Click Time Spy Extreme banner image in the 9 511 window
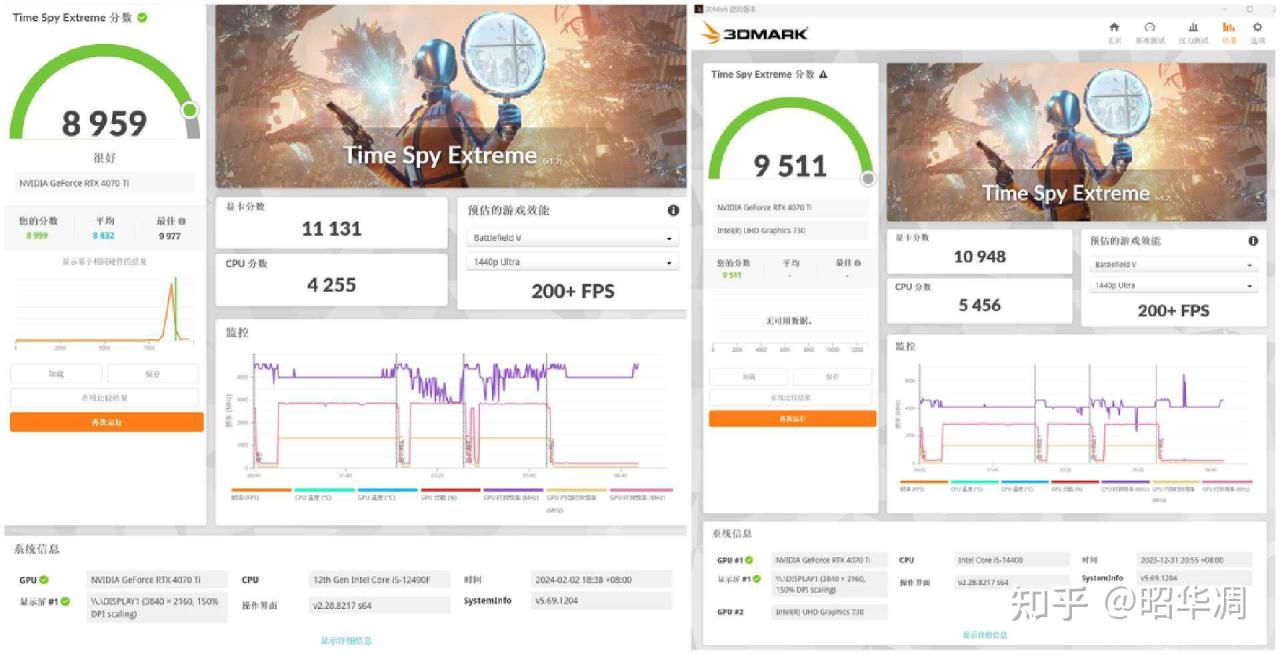This screenshot has height=655, width=1280. coord(1076,143)
